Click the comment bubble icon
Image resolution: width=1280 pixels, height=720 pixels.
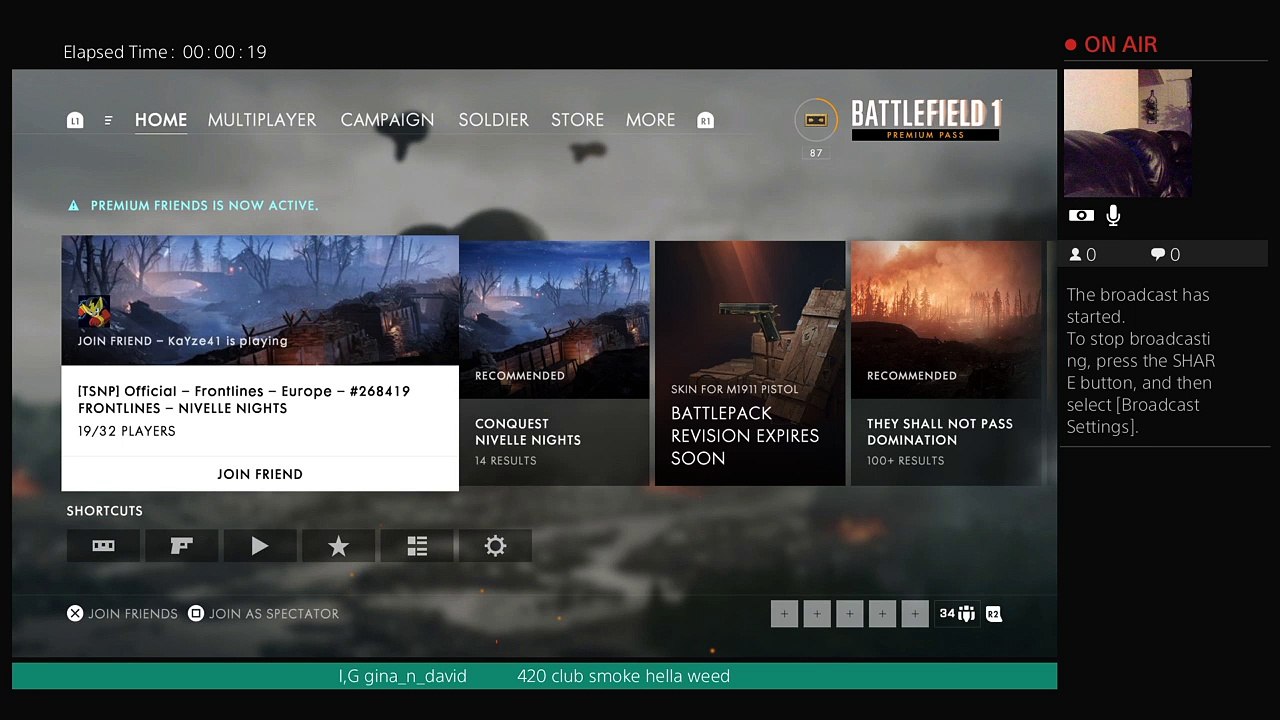[1158, 254]
